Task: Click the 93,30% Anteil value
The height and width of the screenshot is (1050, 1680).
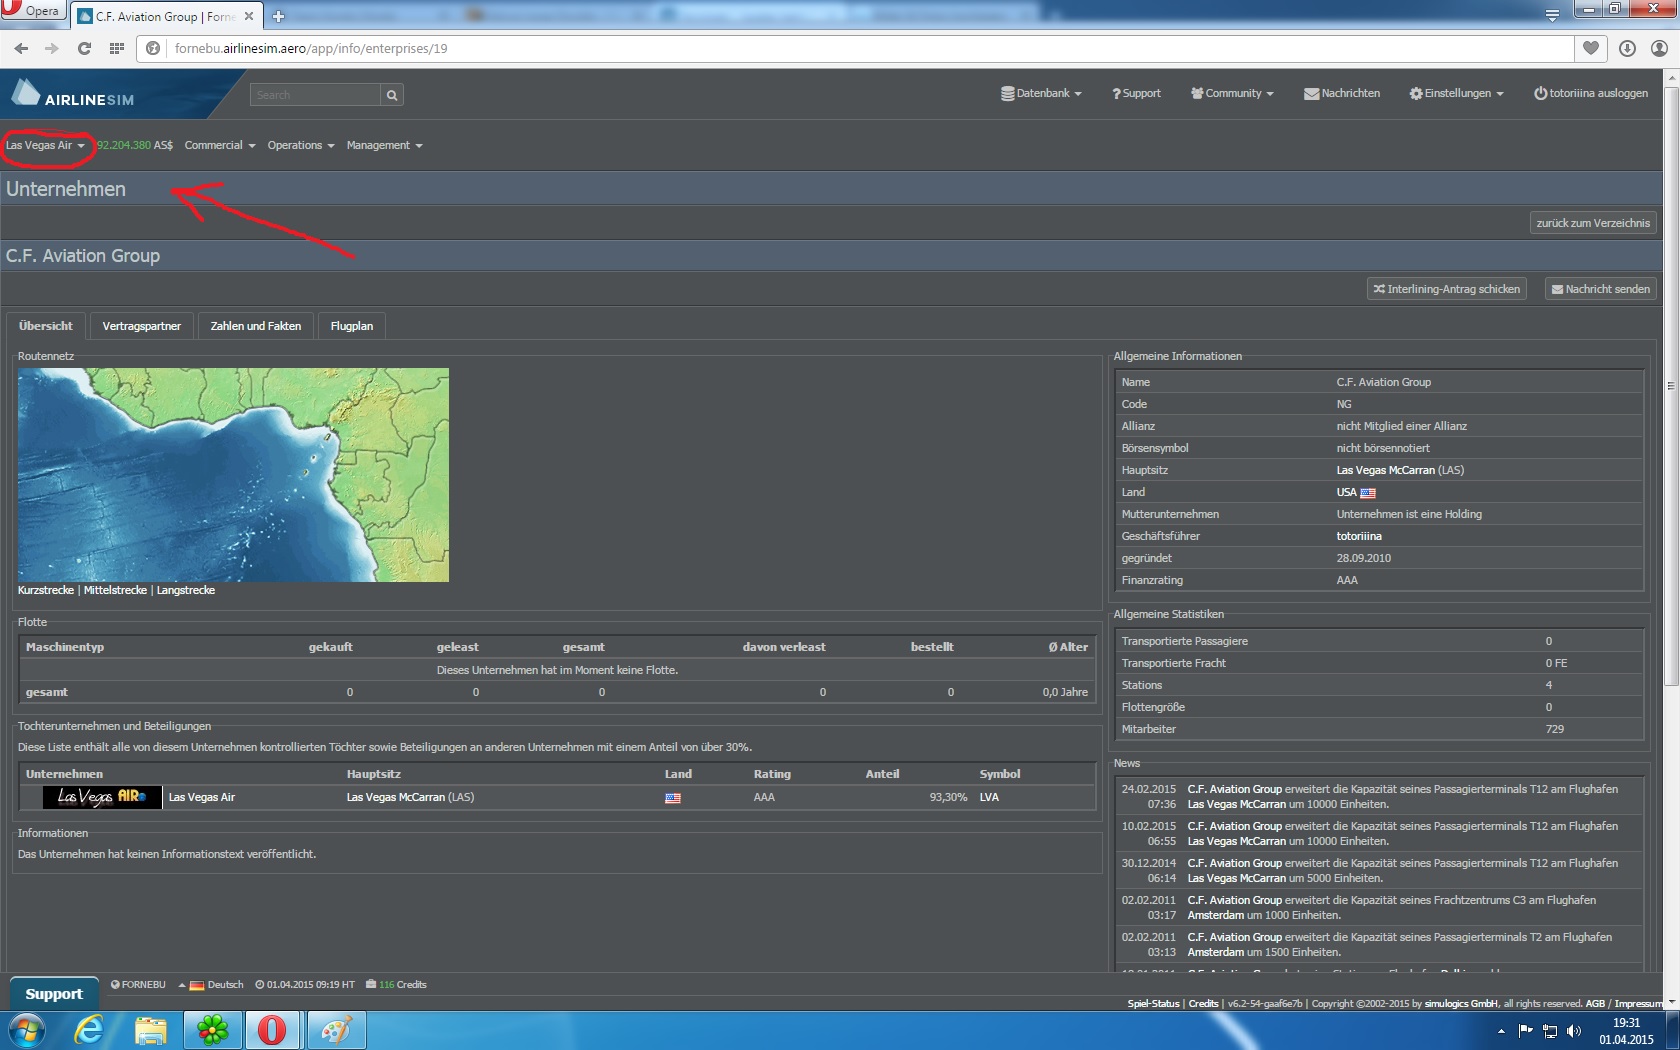Action: (x=948, y=798)
